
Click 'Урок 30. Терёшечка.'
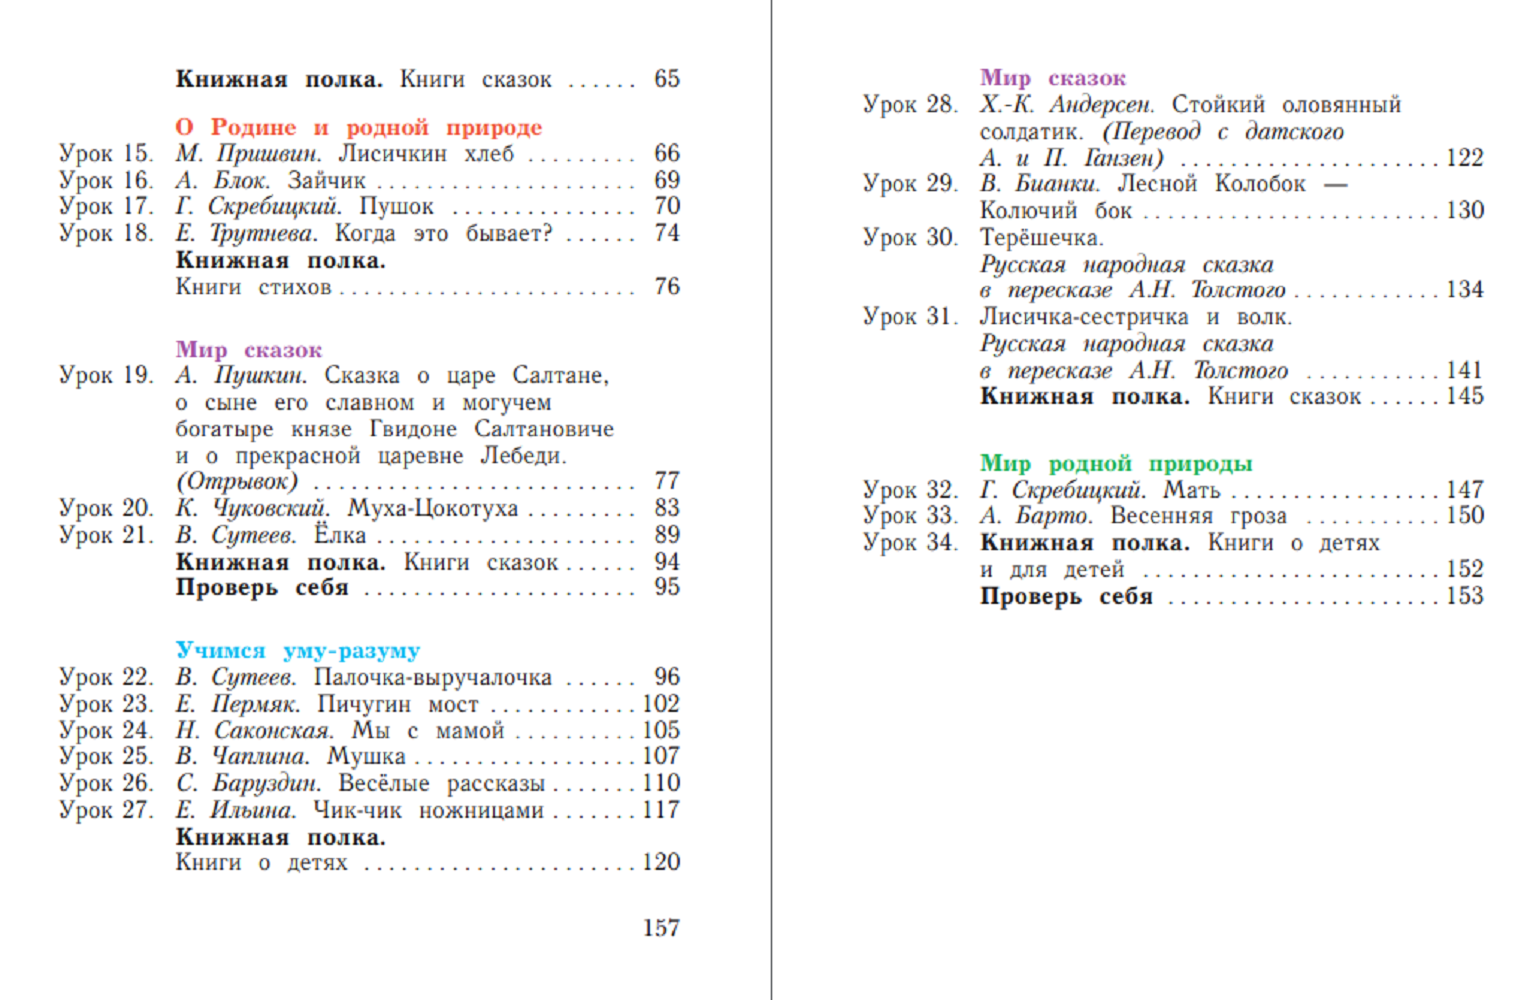pos(983,238)
